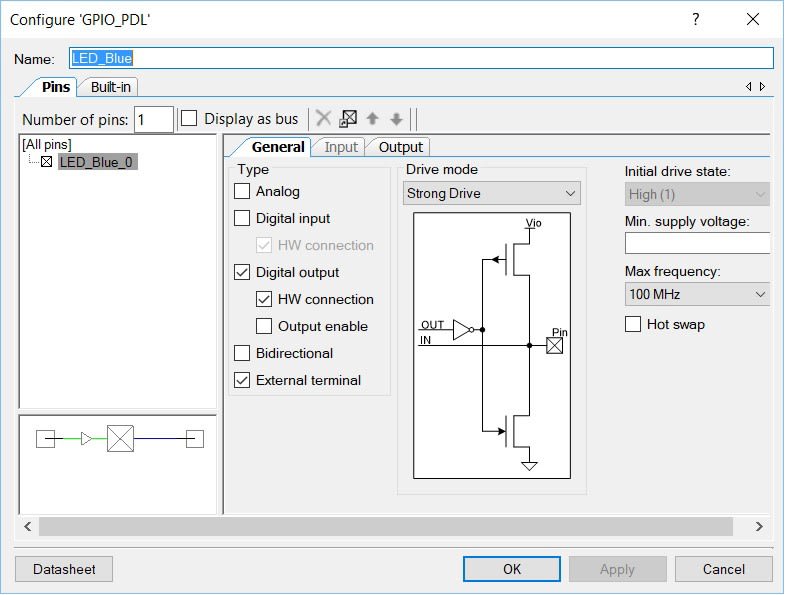Select the Output tab
The image size is (785, 595).
tap(401, 147)
